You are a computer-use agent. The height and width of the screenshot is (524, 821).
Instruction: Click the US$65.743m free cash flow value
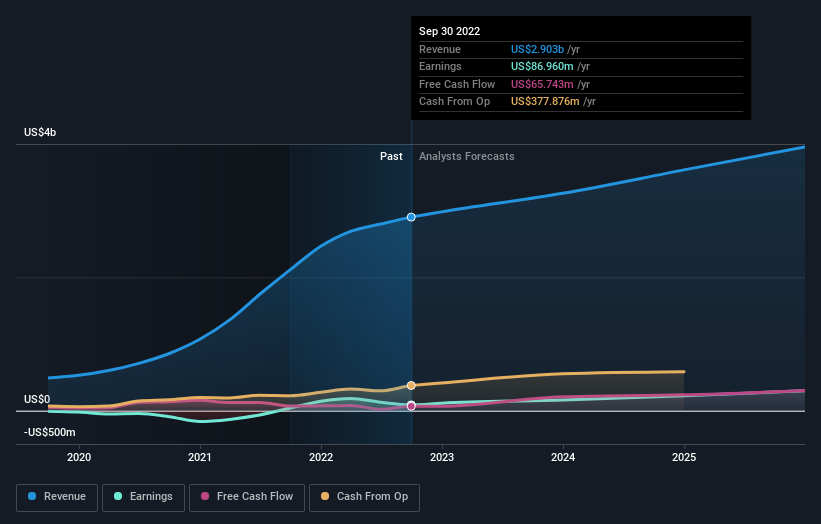coord(542,84)
